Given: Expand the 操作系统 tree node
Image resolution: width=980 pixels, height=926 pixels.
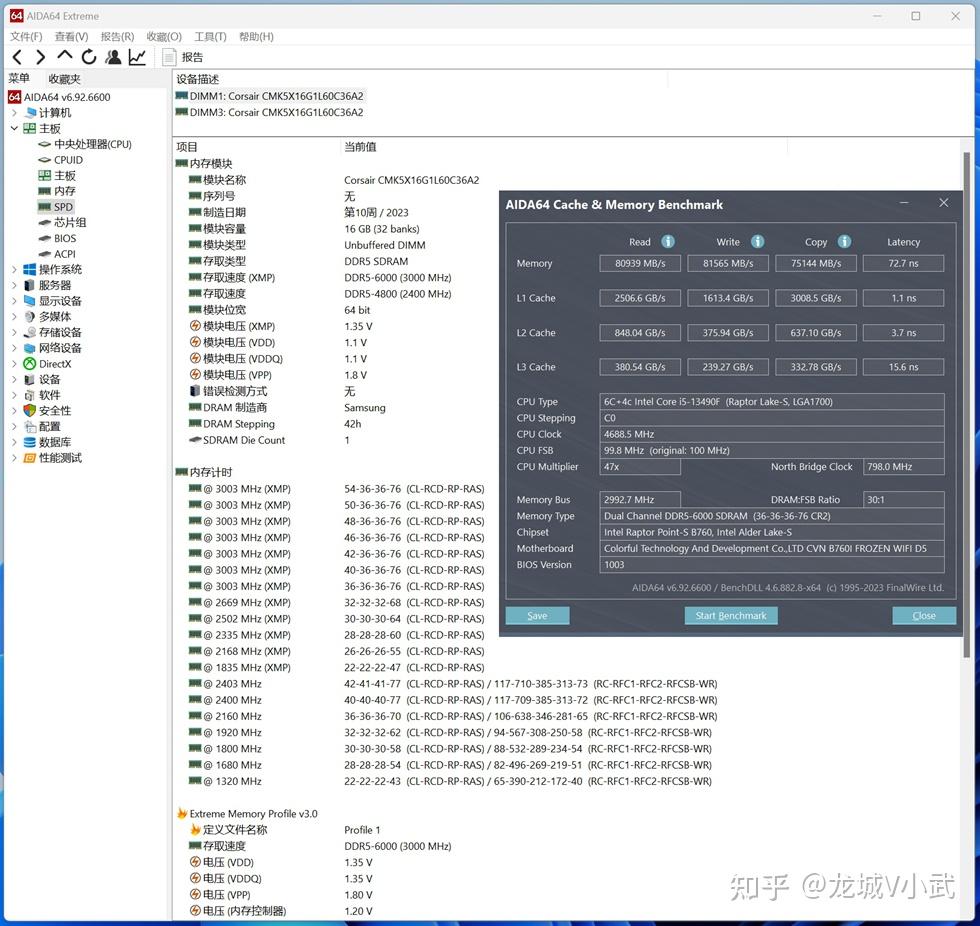Looking at the screenshot, I should coord(14,270).
